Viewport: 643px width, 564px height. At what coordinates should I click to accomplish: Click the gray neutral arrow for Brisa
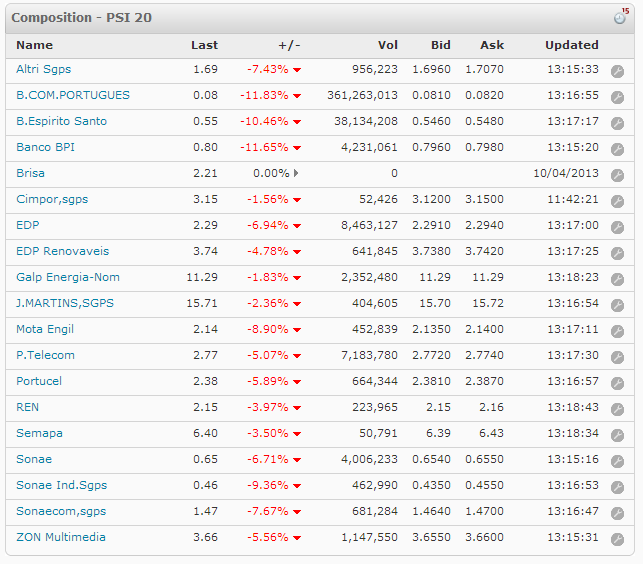coord(296,173)
